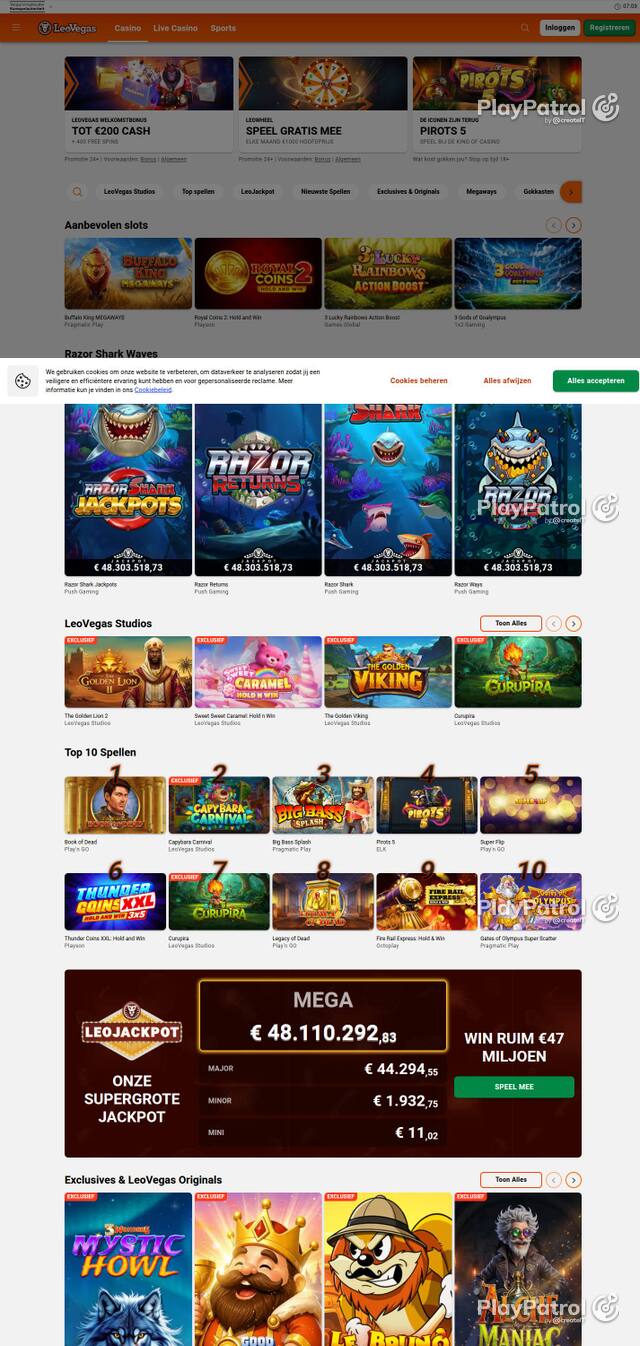Accept all cookies with Alles accepteren

(596, 381)
